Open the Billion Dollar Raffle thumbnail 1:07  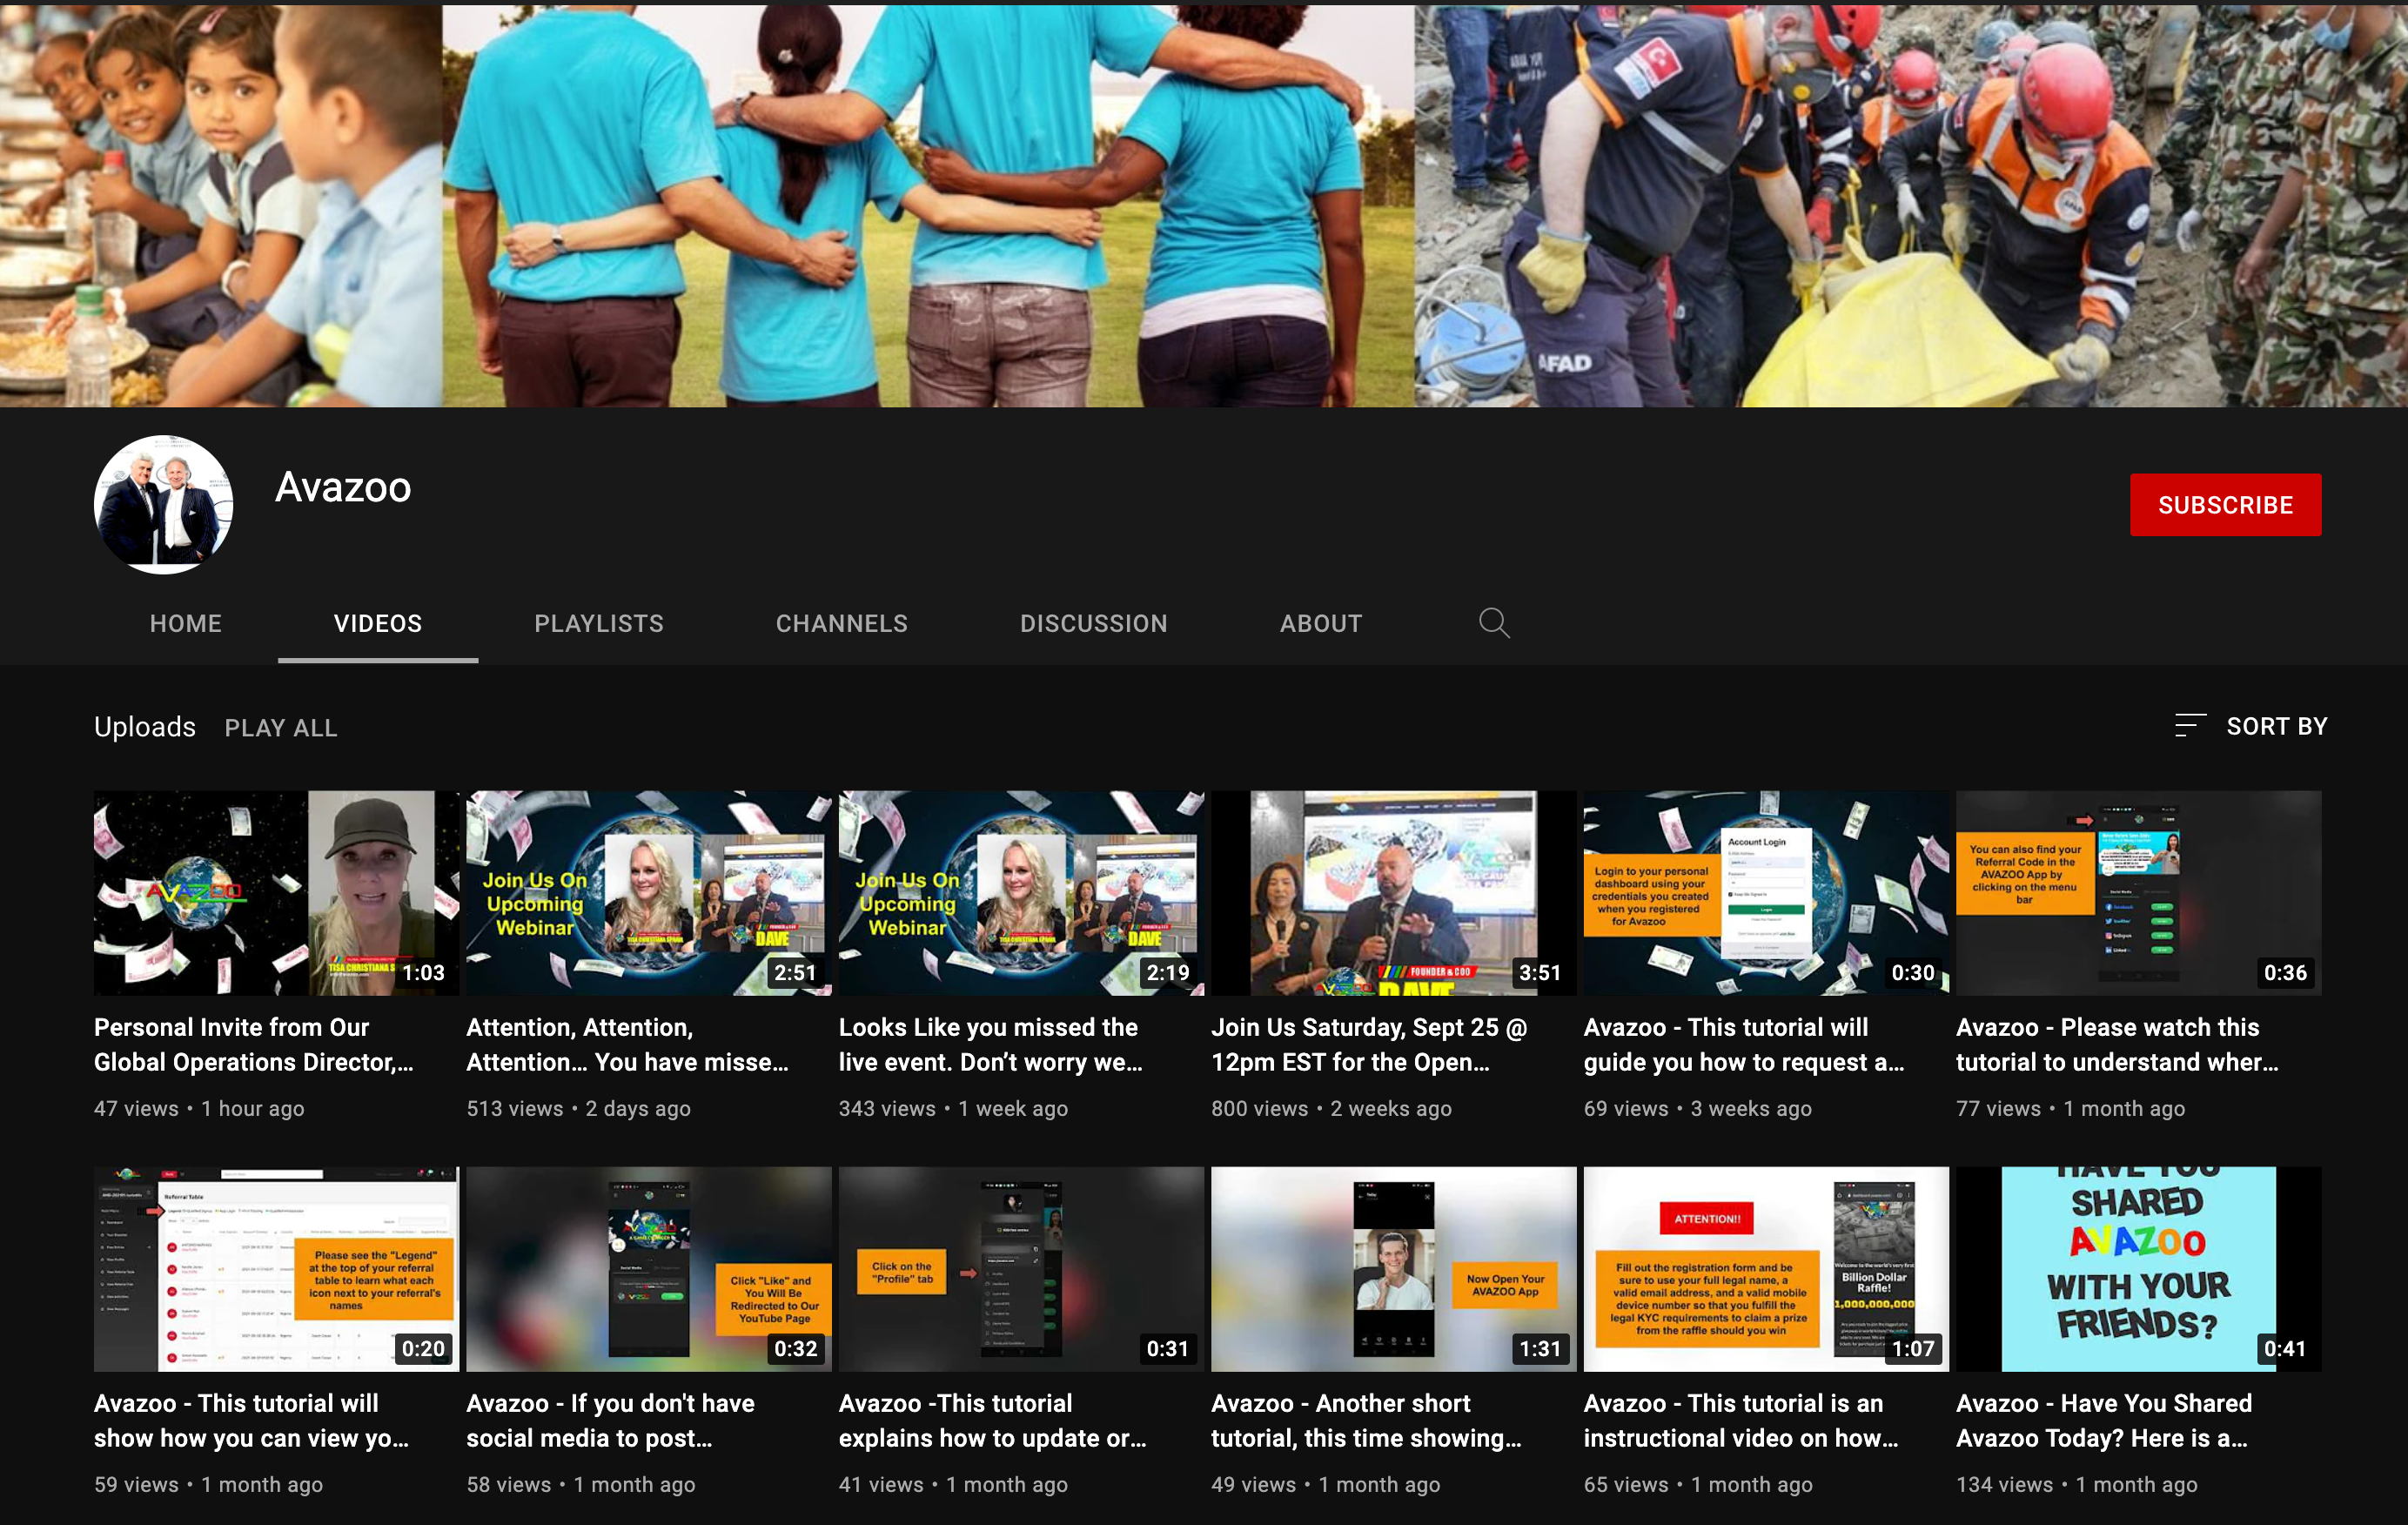tap(1766, 1269)
